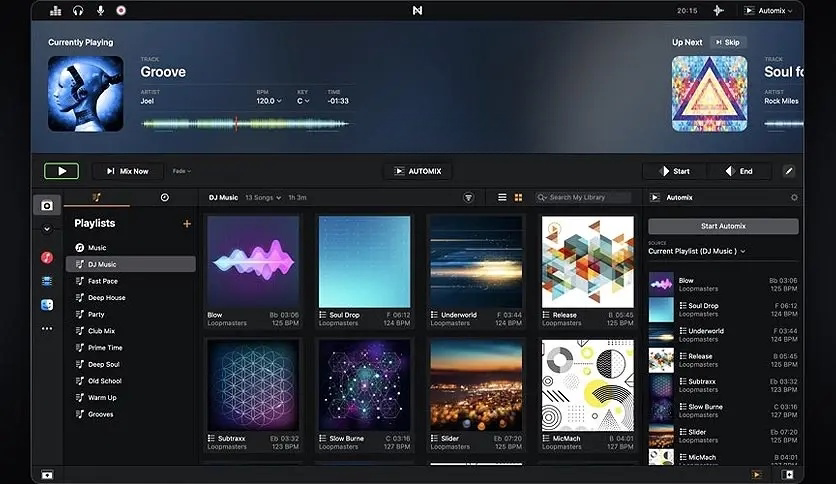Open the Club Mix playlist
The image size is (836, 484).
tap(131, 331)
